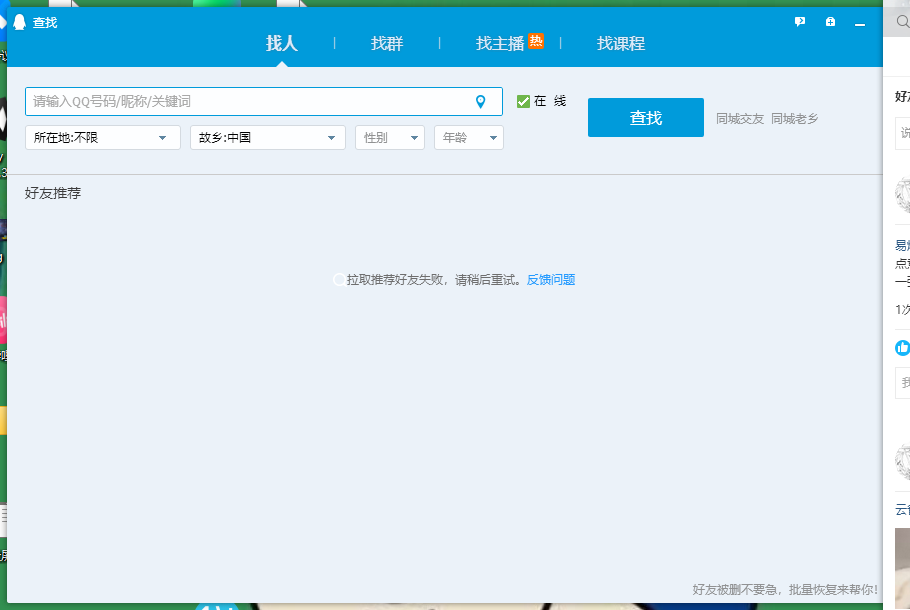910x610 pixels.
Task: Click the 拉取推荐好友失败 error message text
Action: coord(434,280)
